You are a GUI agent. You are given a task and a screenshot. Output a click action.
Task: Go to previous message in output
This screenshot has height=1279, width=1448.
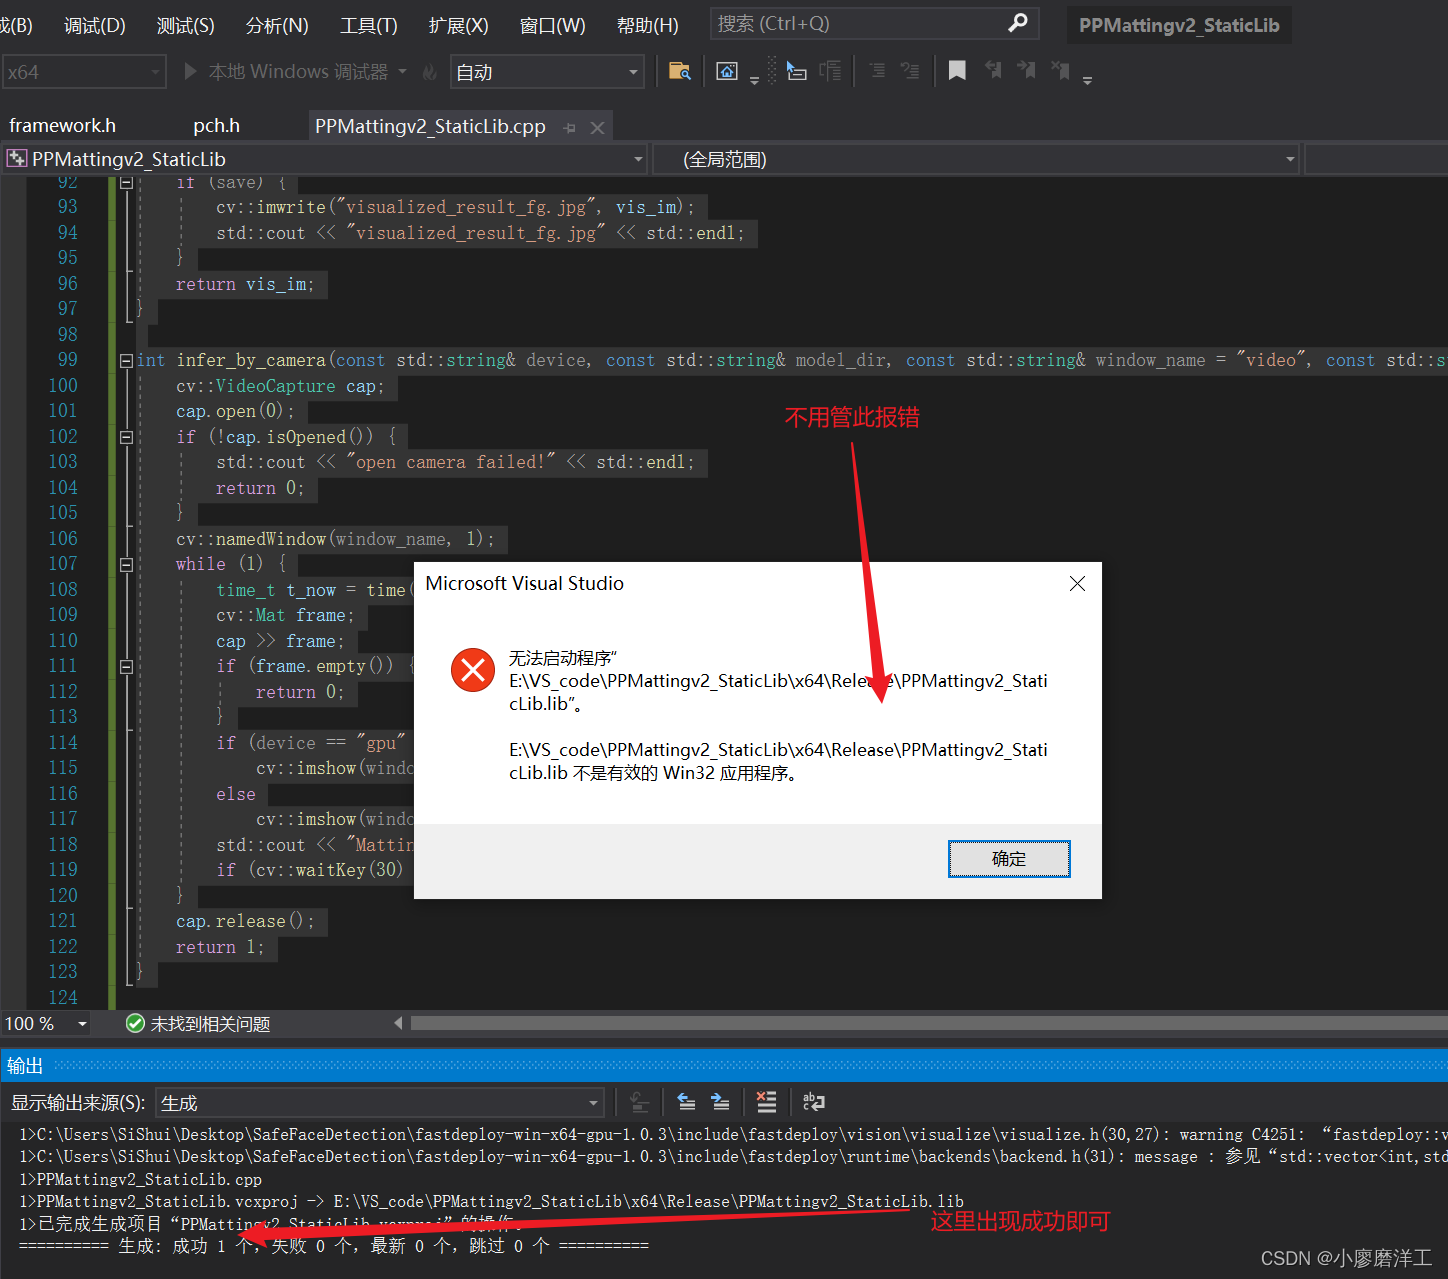(686, 1102)
